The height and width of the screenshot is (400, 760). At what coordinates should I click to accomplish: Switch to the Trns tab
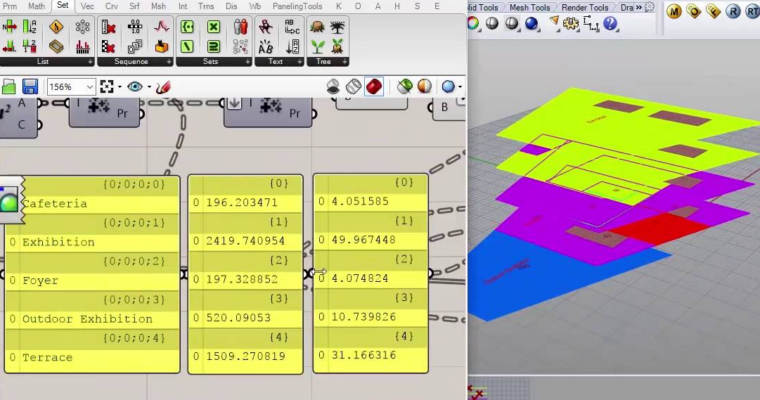206,6
